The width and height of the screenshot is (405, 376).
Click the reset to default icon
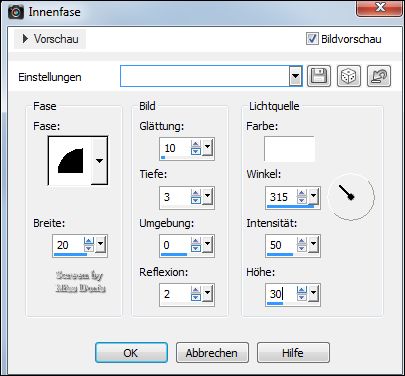379,76
